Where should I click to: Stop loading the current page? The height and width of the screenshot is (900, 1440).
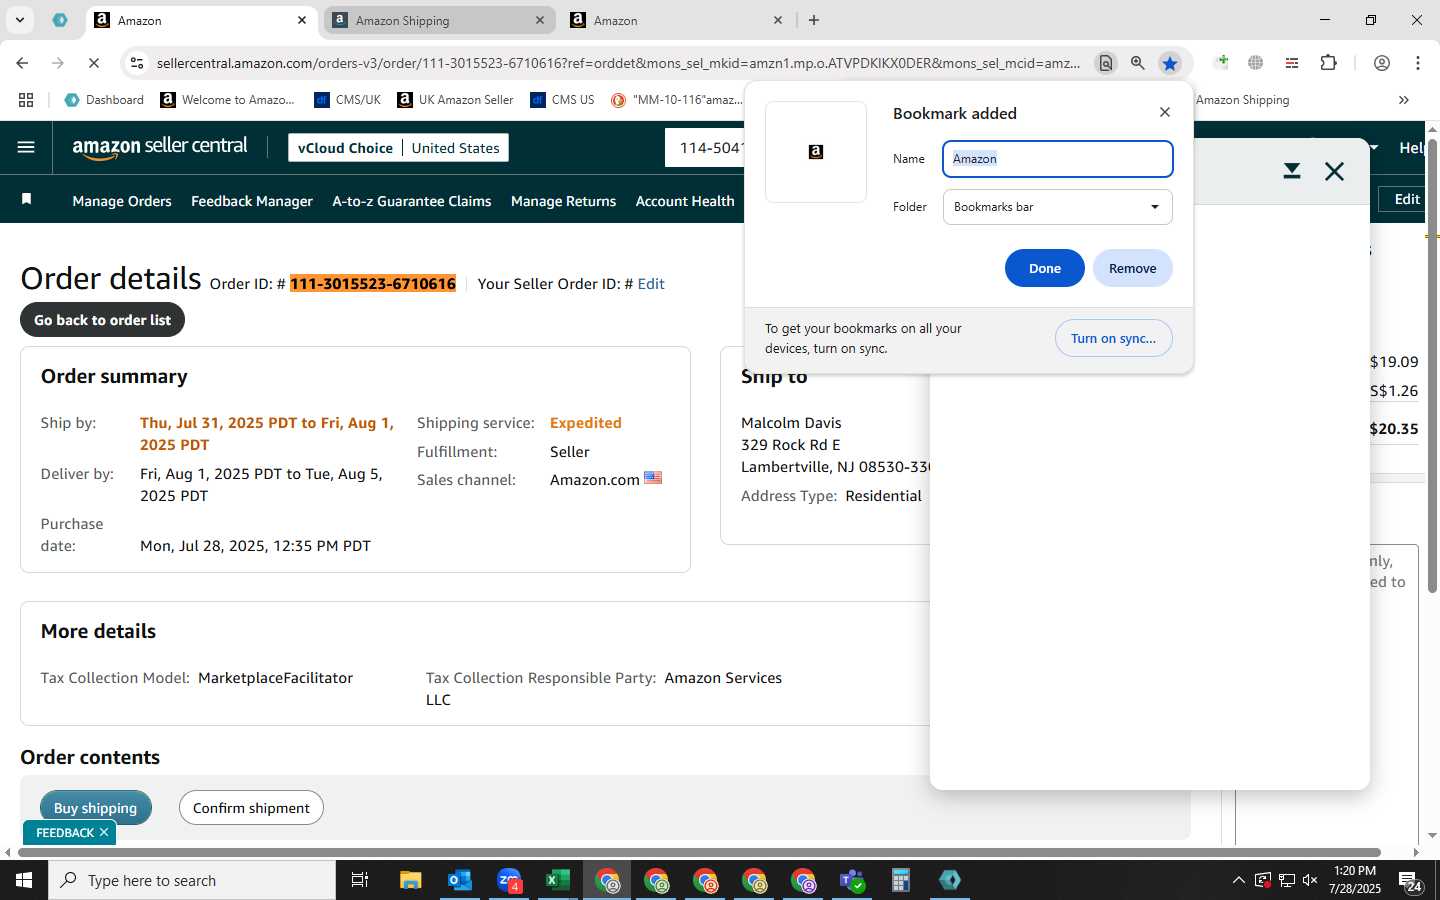93,63
